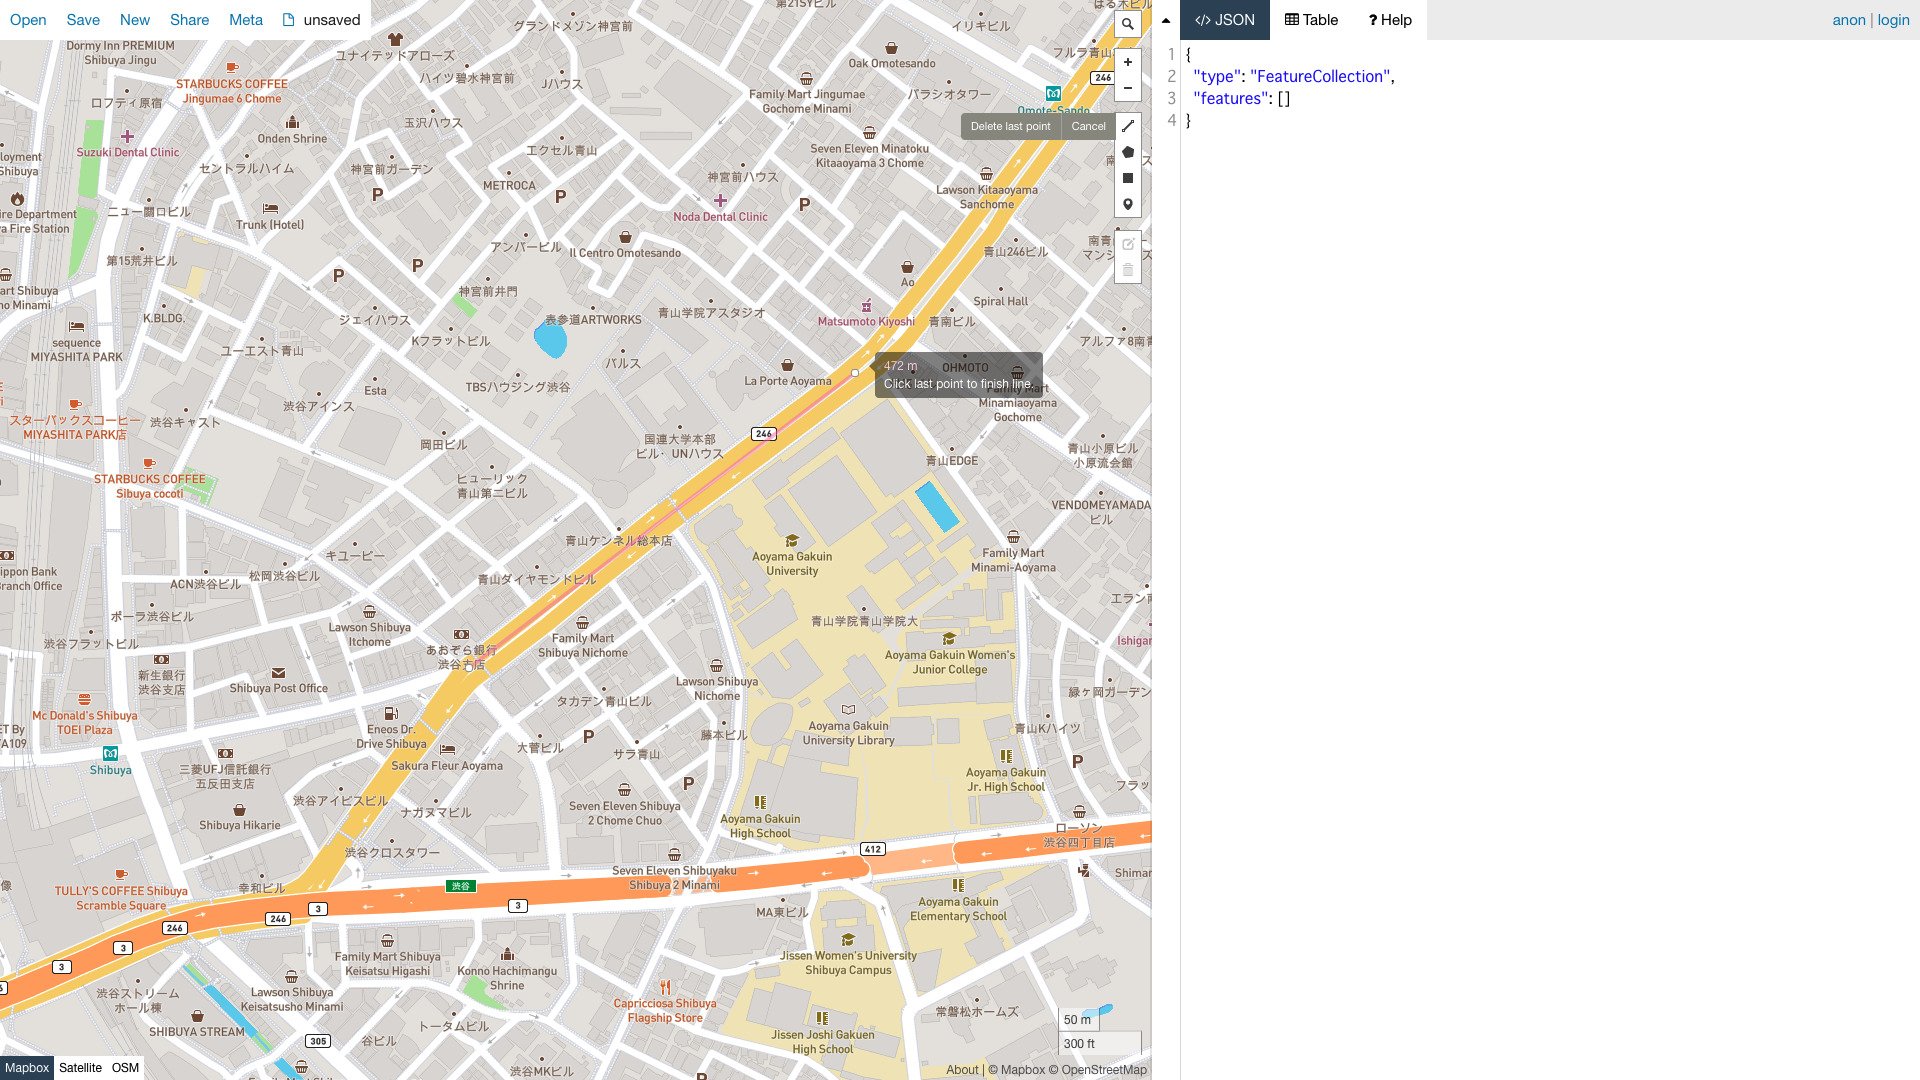Click the Capricciosa Shibuya restaurant icon

pyautogui.click(x=665, y=987)
